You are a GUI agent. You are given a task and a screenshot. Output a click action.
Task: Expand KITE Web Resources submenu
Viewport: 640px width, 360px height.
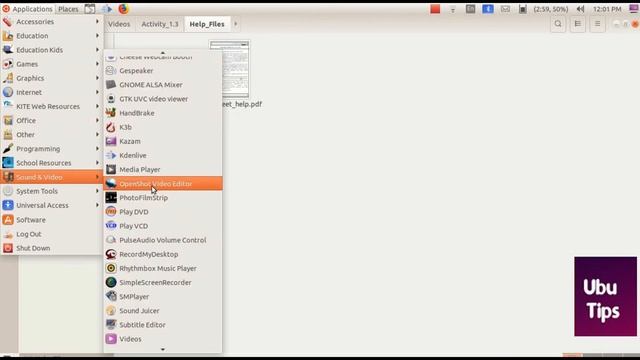51,107
